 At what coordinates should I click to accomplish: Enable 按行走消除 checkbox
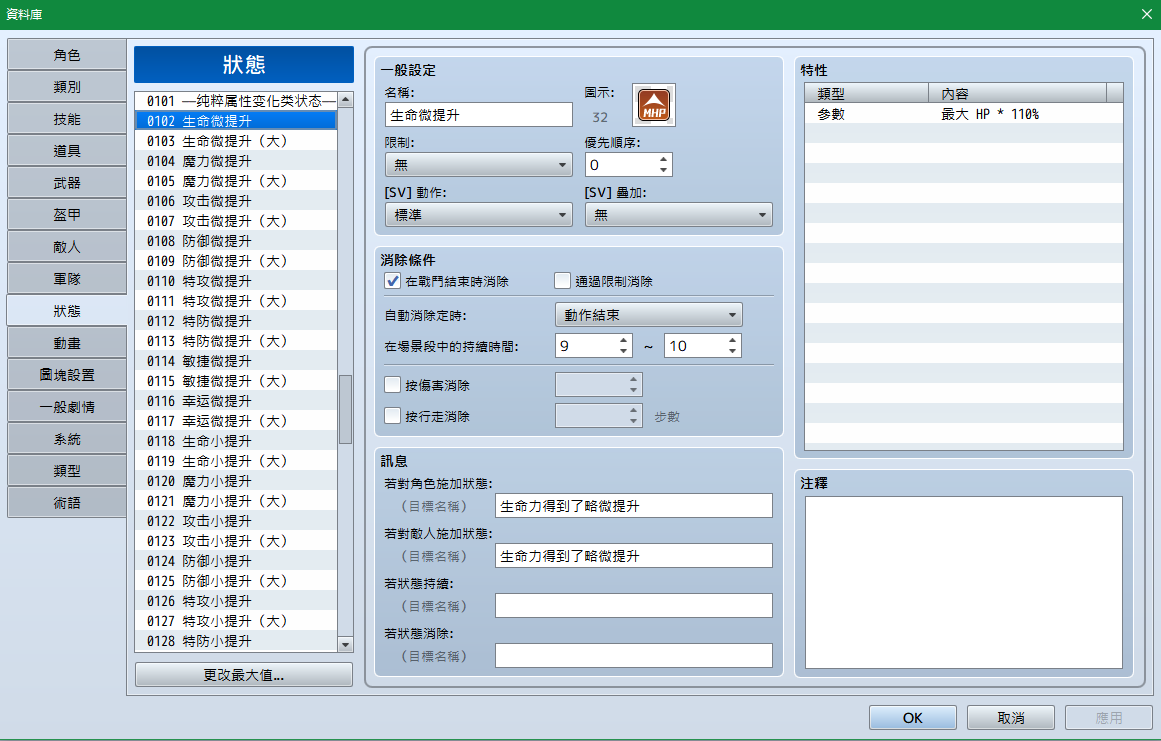point(392,416)
